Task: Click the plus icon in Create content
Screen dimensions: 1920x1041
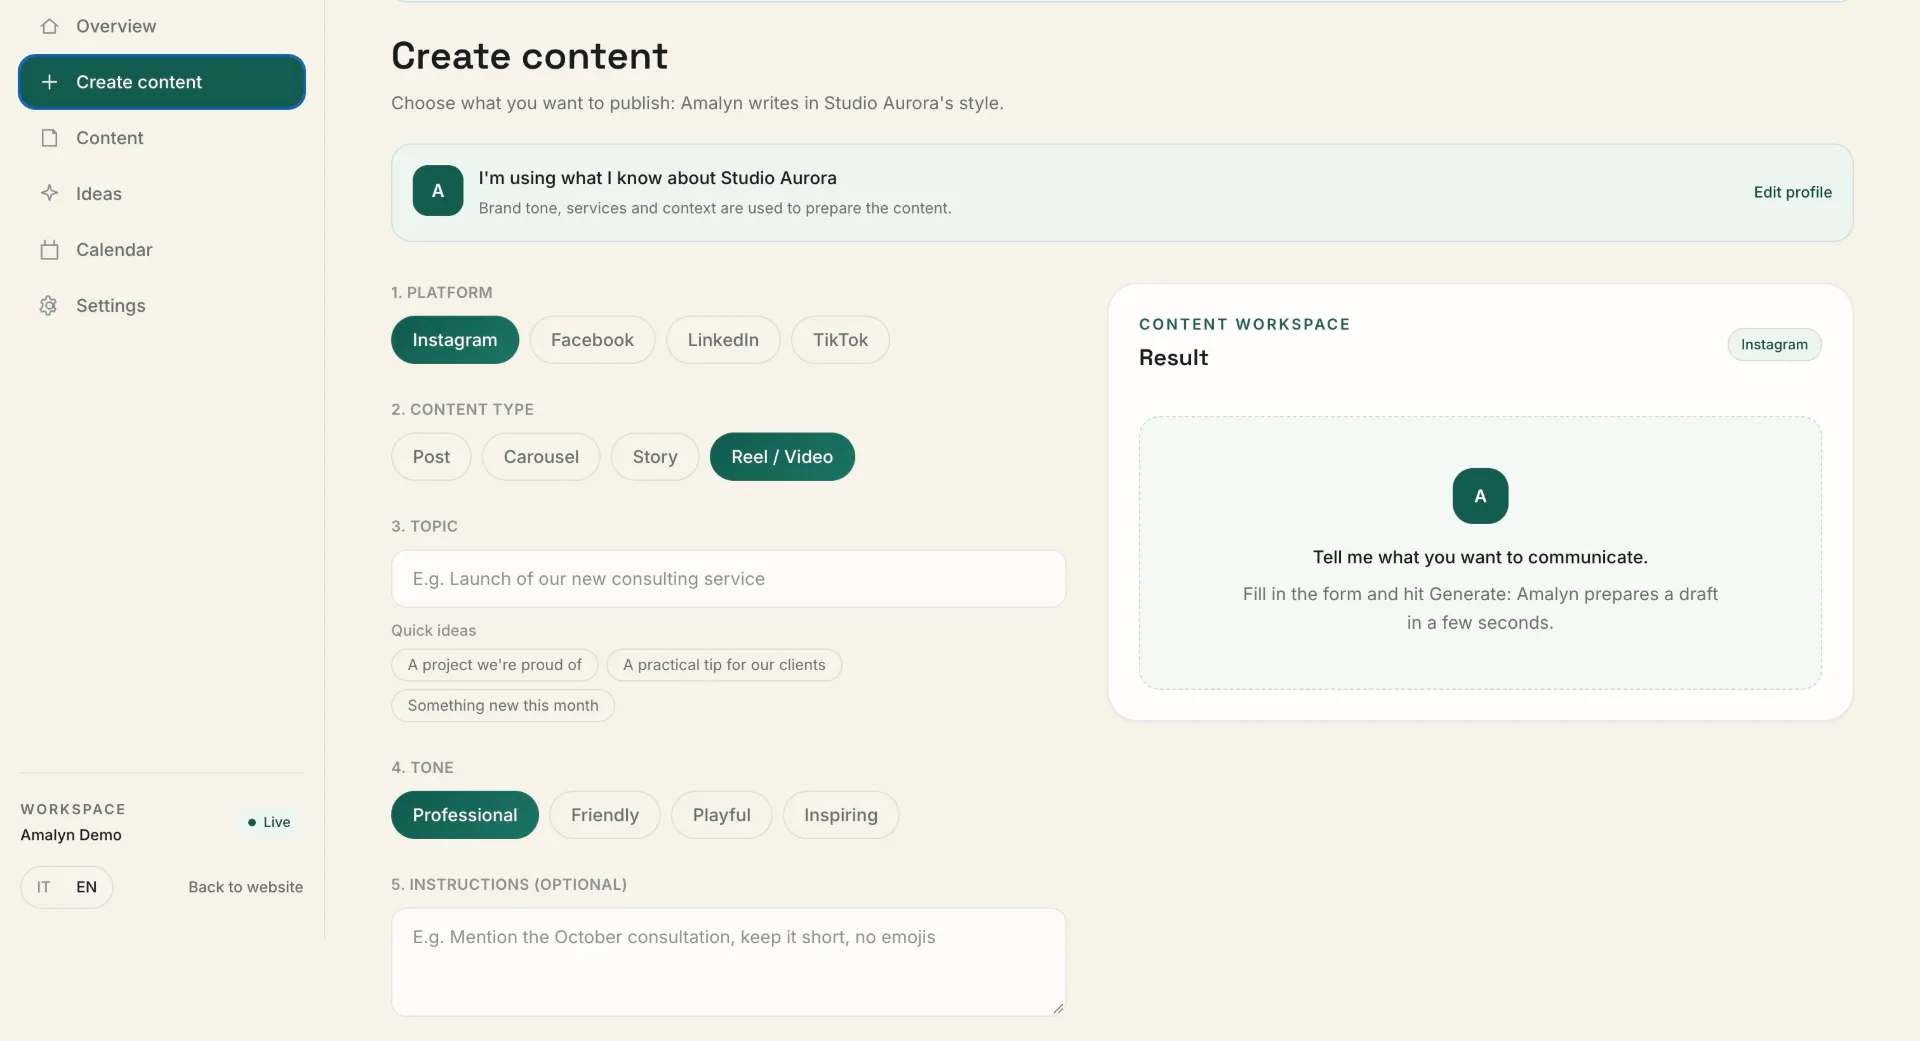Action: 49,82
